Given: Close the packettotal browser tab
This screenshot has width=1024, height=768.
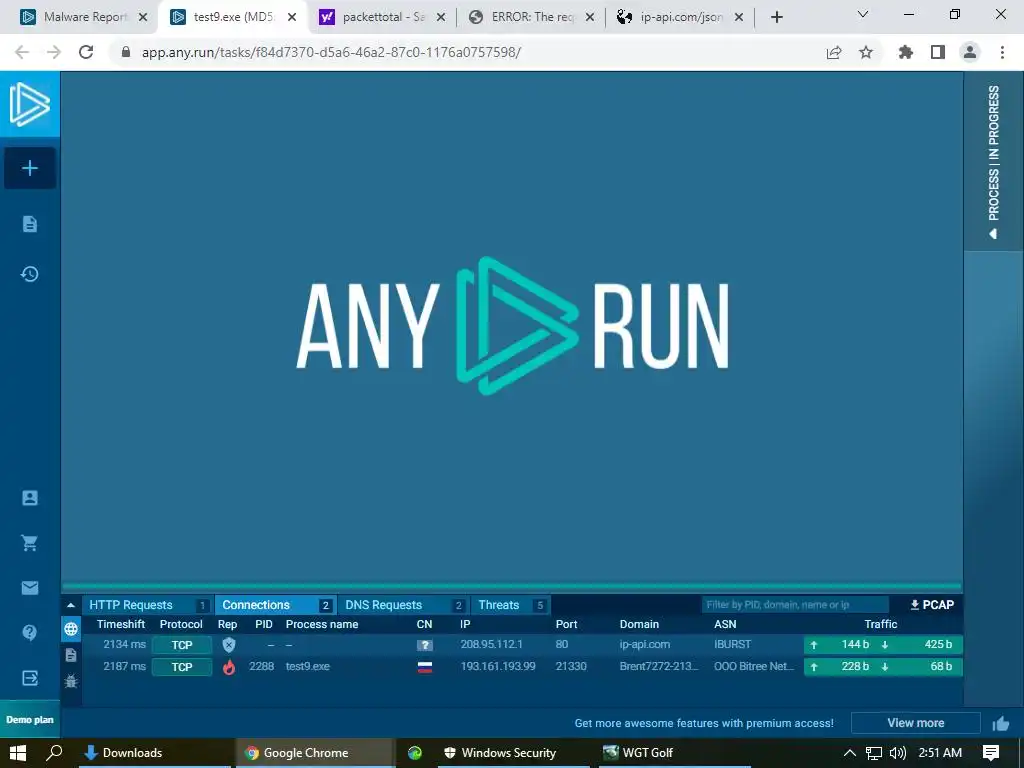Looking at the screenshot, I should tap(441, 18).
